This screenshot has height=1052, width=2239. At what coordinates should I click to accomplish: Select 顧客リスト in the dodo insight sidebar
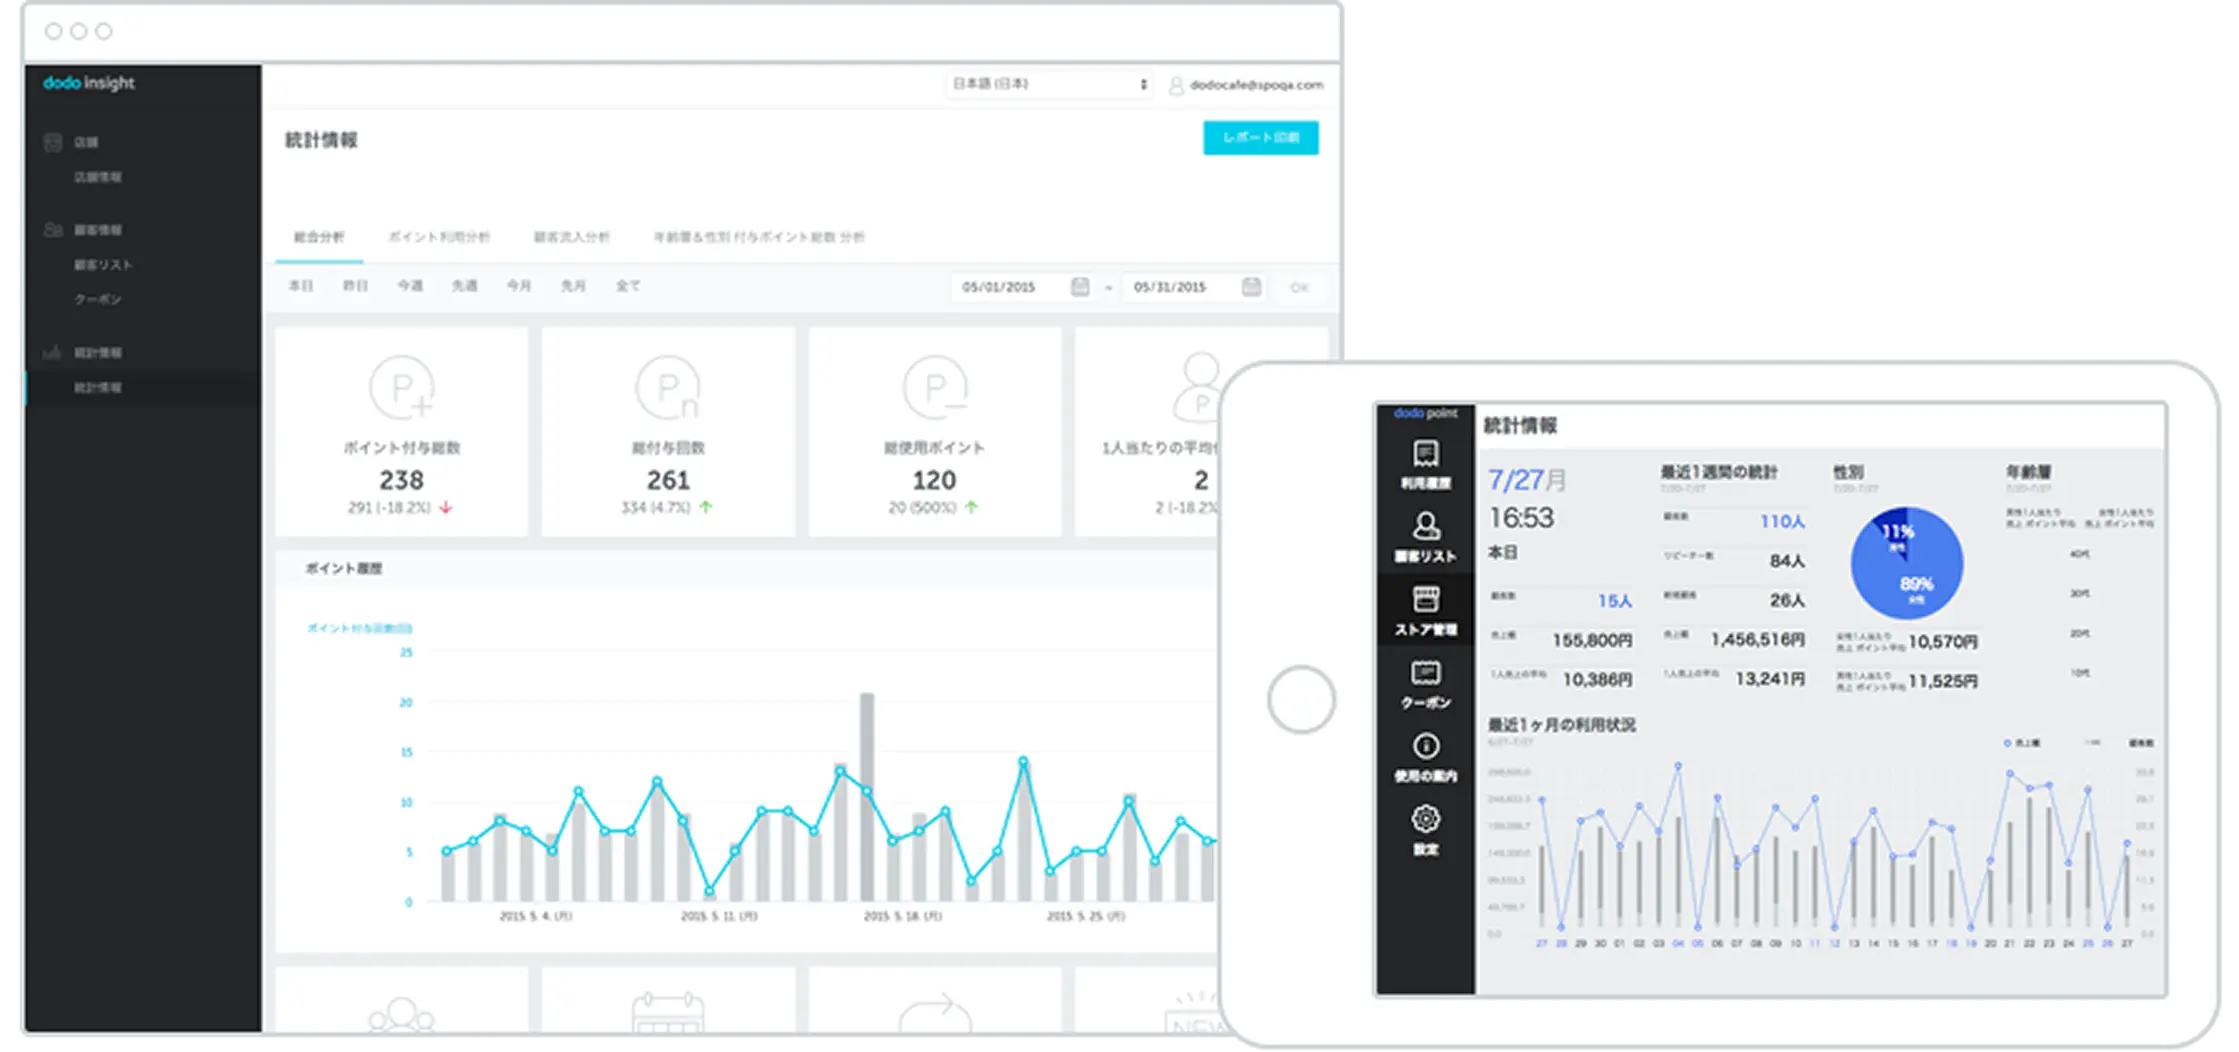102,265
